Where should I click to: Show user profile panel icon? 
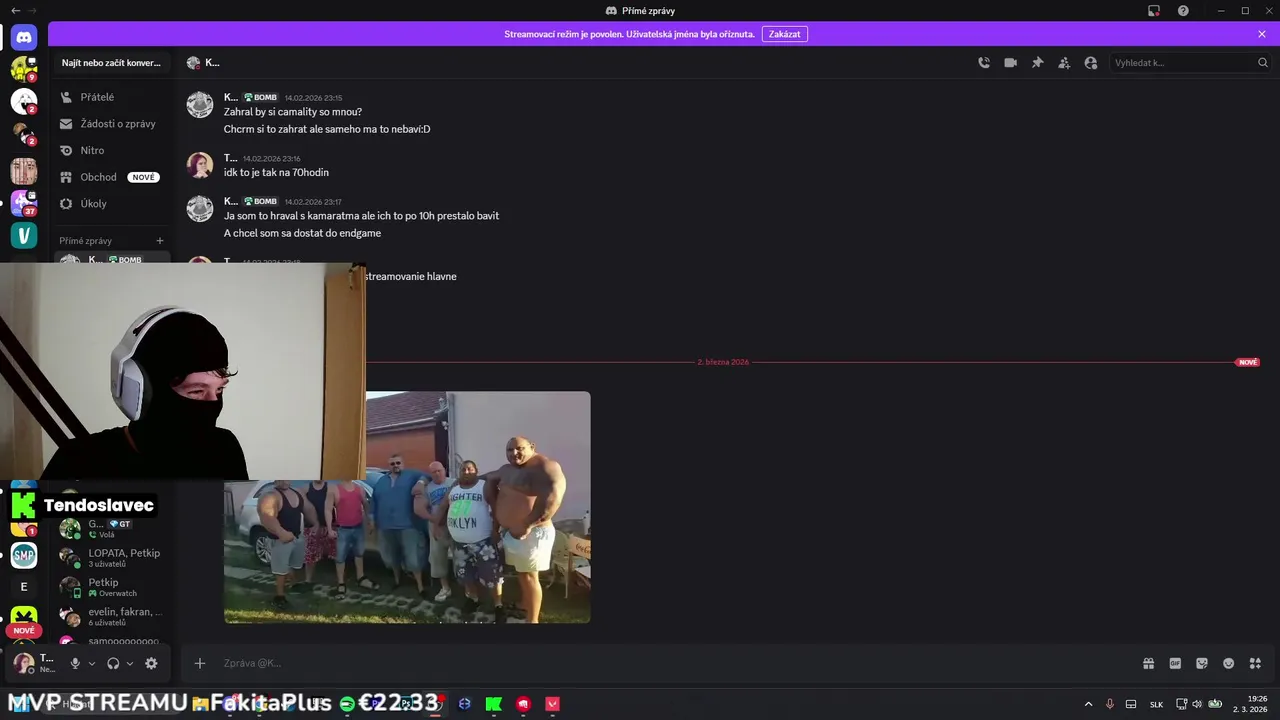point(1091,62)
